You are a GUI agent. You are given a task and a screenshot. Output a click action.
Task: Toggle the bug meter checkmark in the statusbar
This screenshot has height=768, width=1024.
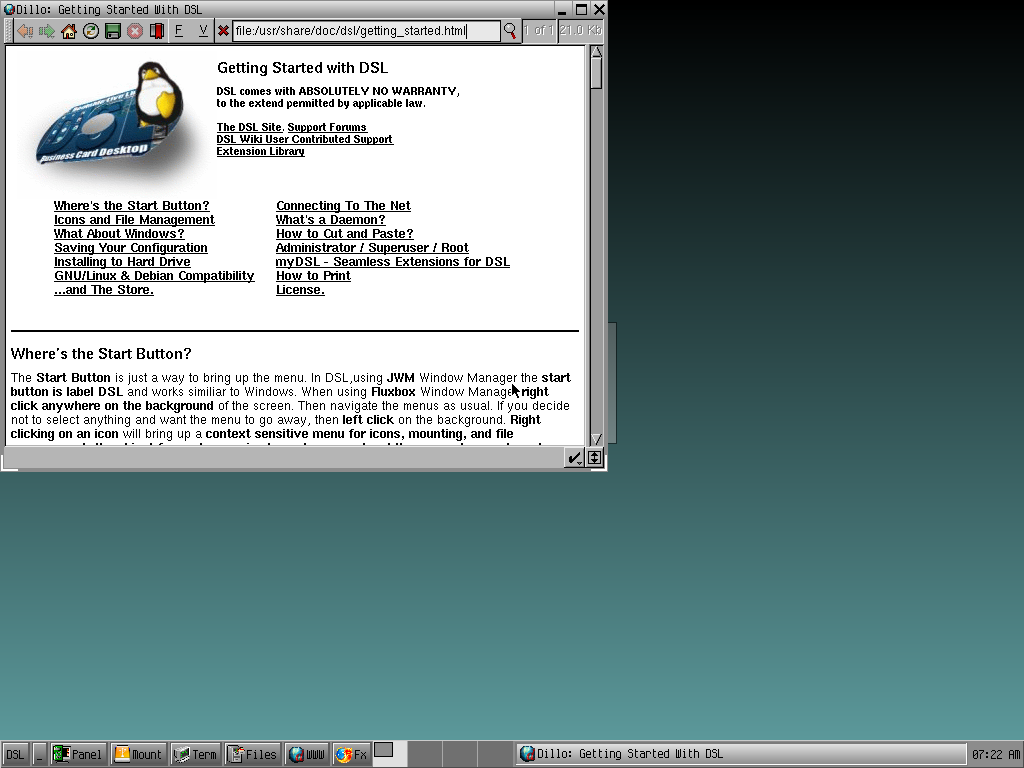573,458
